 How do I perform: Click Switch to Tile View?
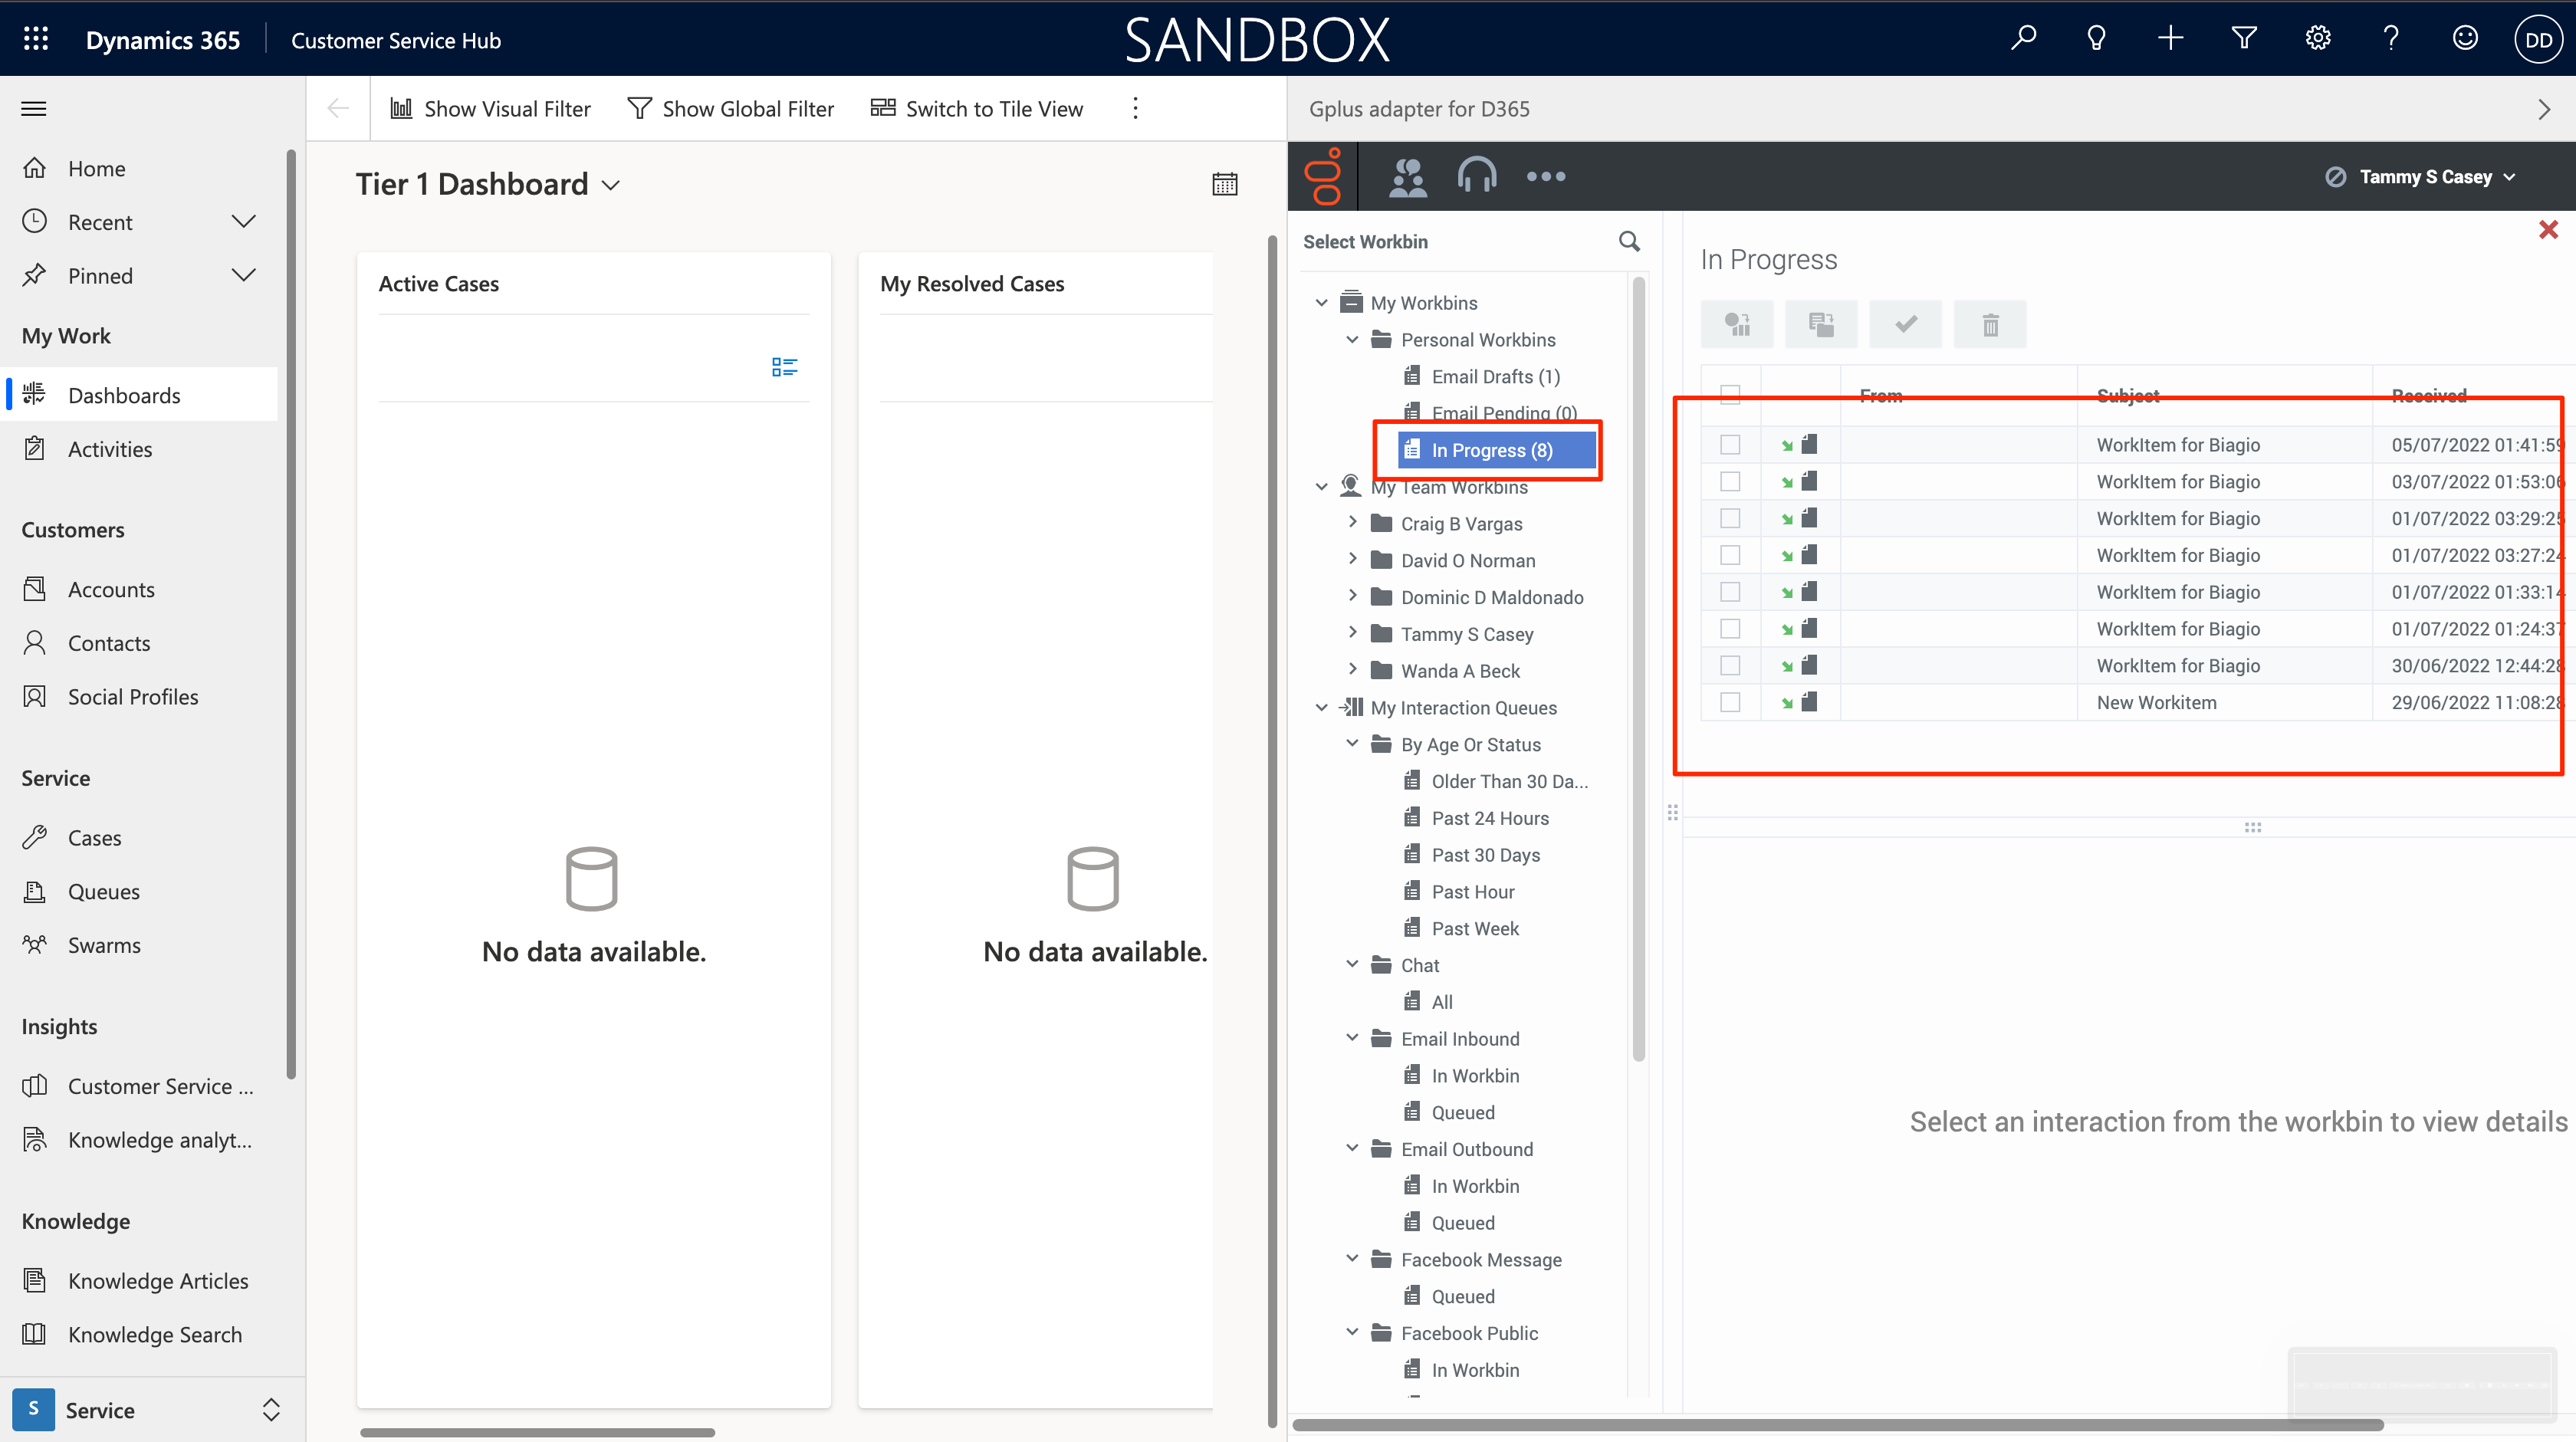tap(977, 108)
